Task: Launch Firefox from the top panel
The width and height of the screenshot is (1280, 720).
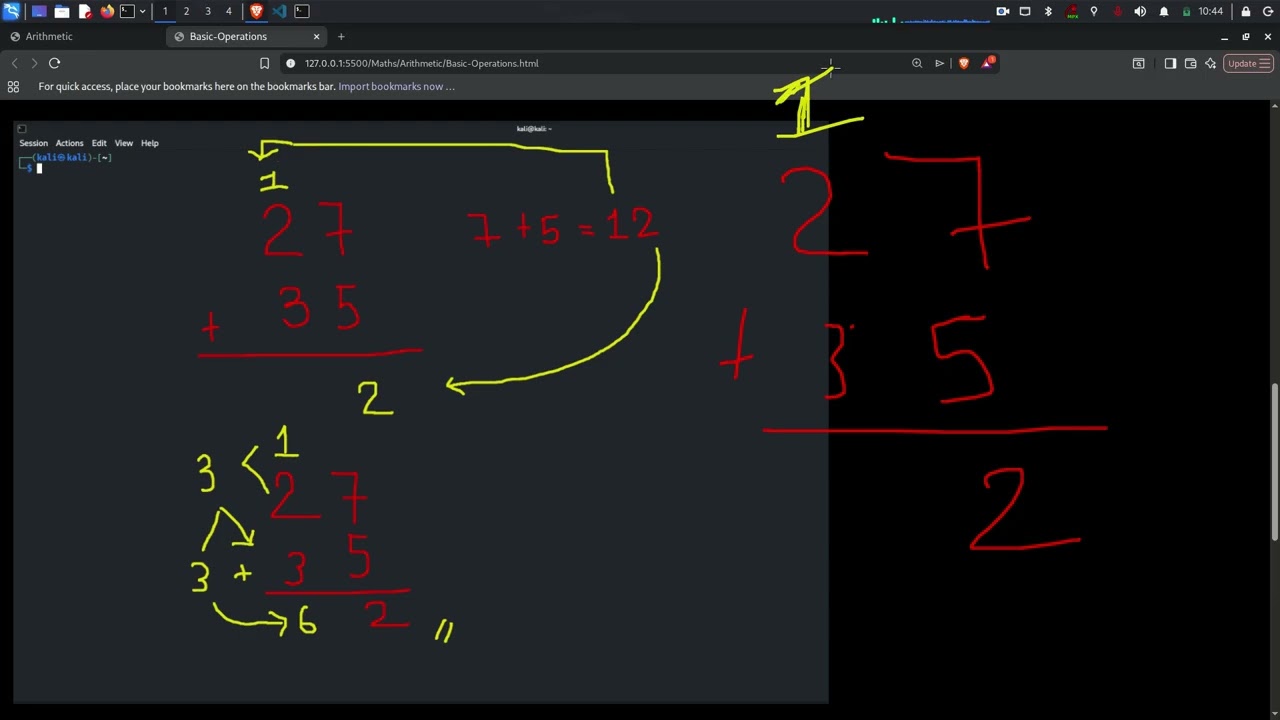Action: (x=107, y=11)
